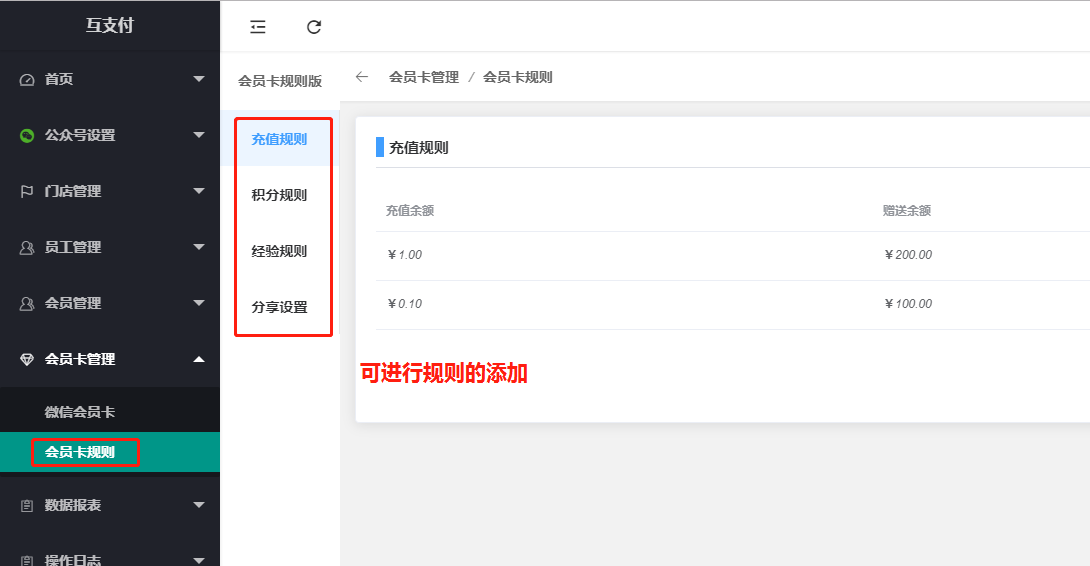Switch to the 经验规则 tab
The image size is (1090, 566).
(279, 251)
